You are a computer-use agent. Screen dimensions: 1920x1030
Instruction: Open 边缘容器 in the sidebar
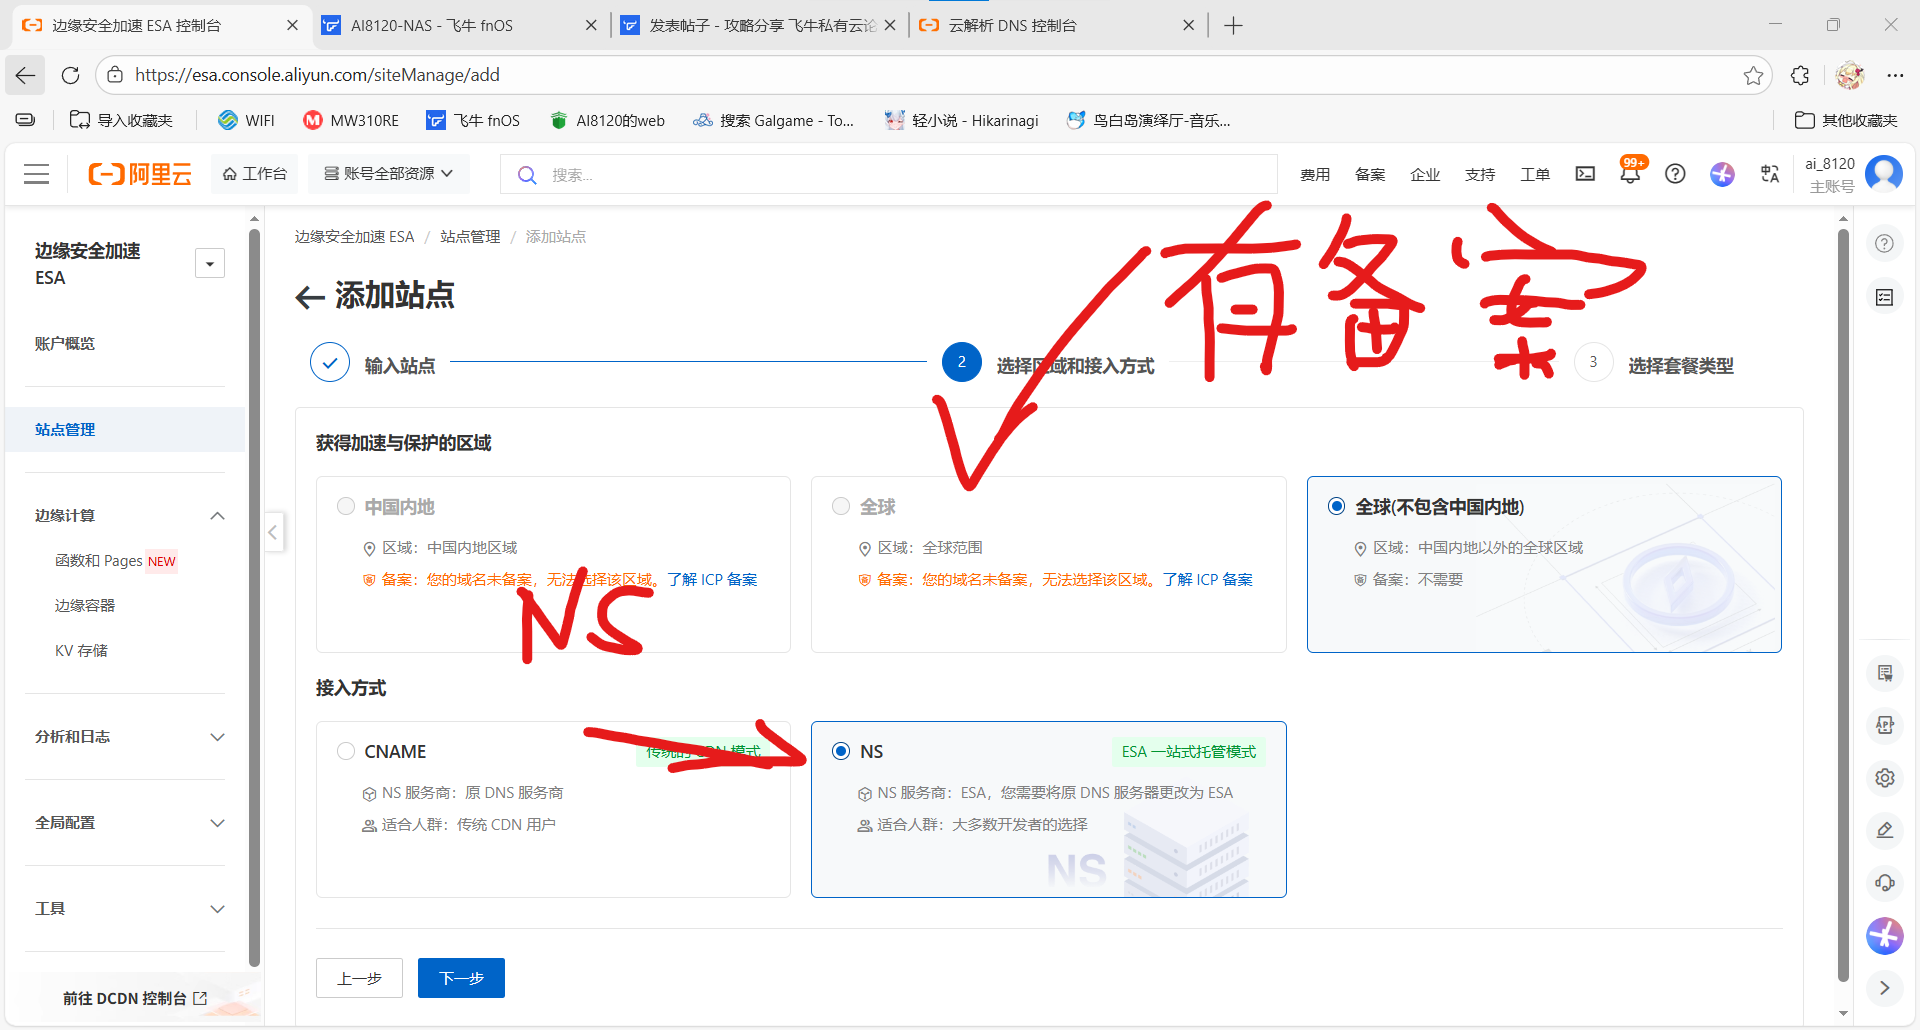click(85, 606)
